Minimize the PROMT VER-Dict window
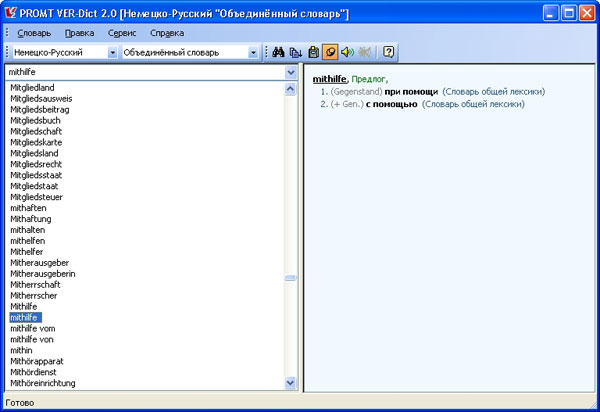This screenshot has width=600, height=412. [551, 13]
